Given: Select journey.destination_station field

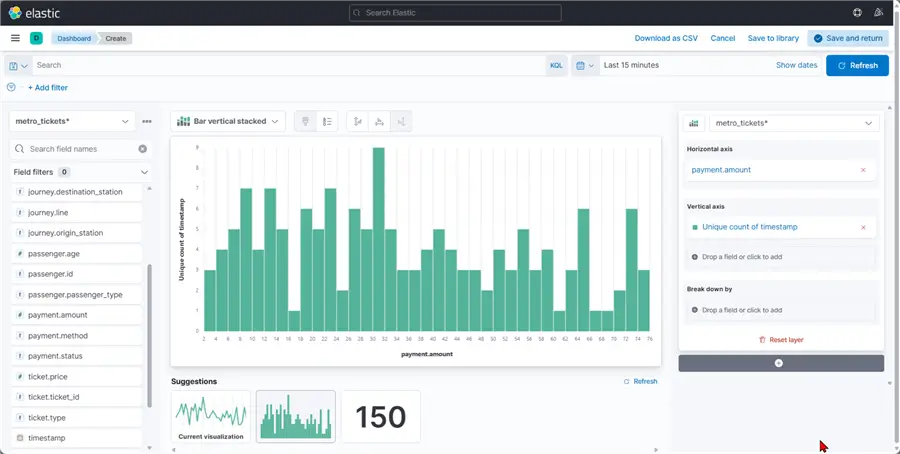Looking at the screenshot, I should pyautogui.click(x=76, y=192).
